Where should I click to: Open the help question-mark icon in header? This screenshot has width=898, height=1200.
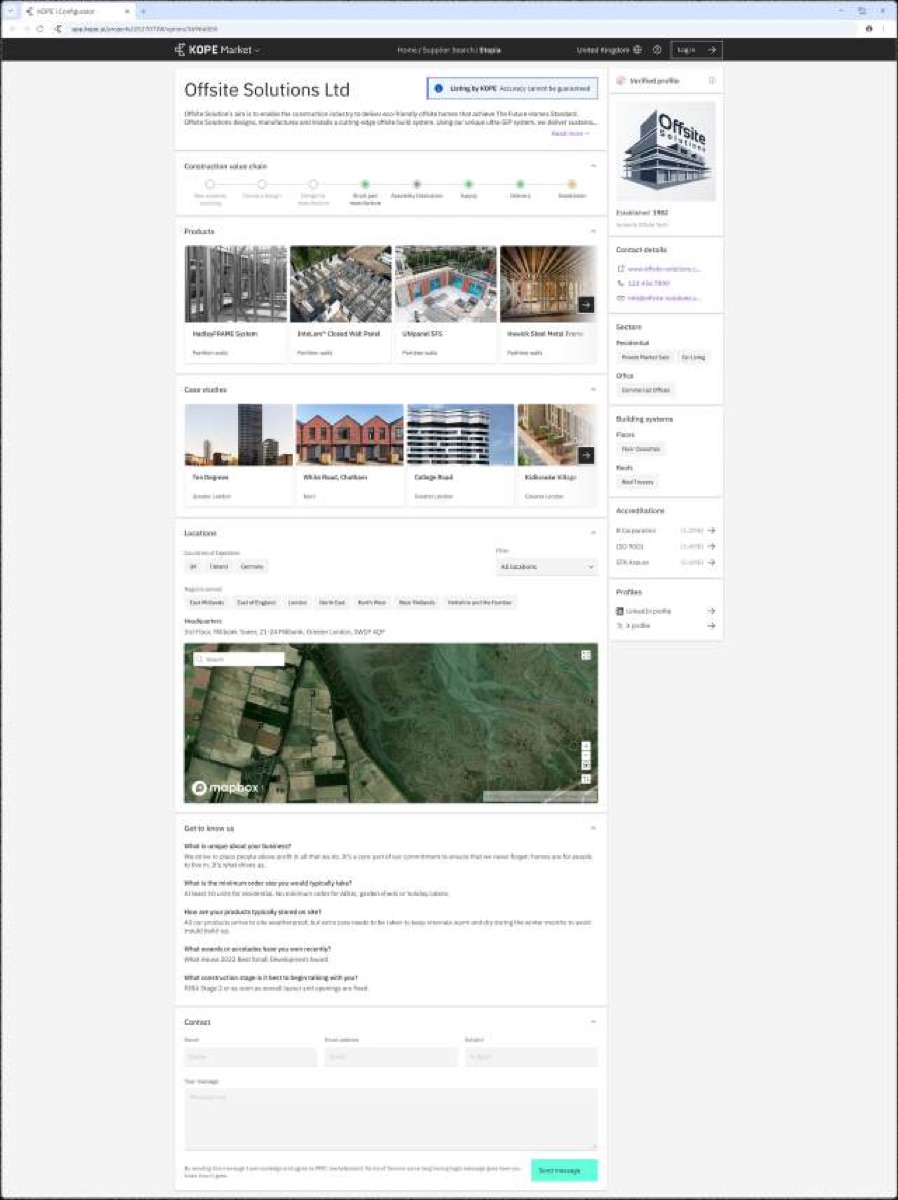657,49
